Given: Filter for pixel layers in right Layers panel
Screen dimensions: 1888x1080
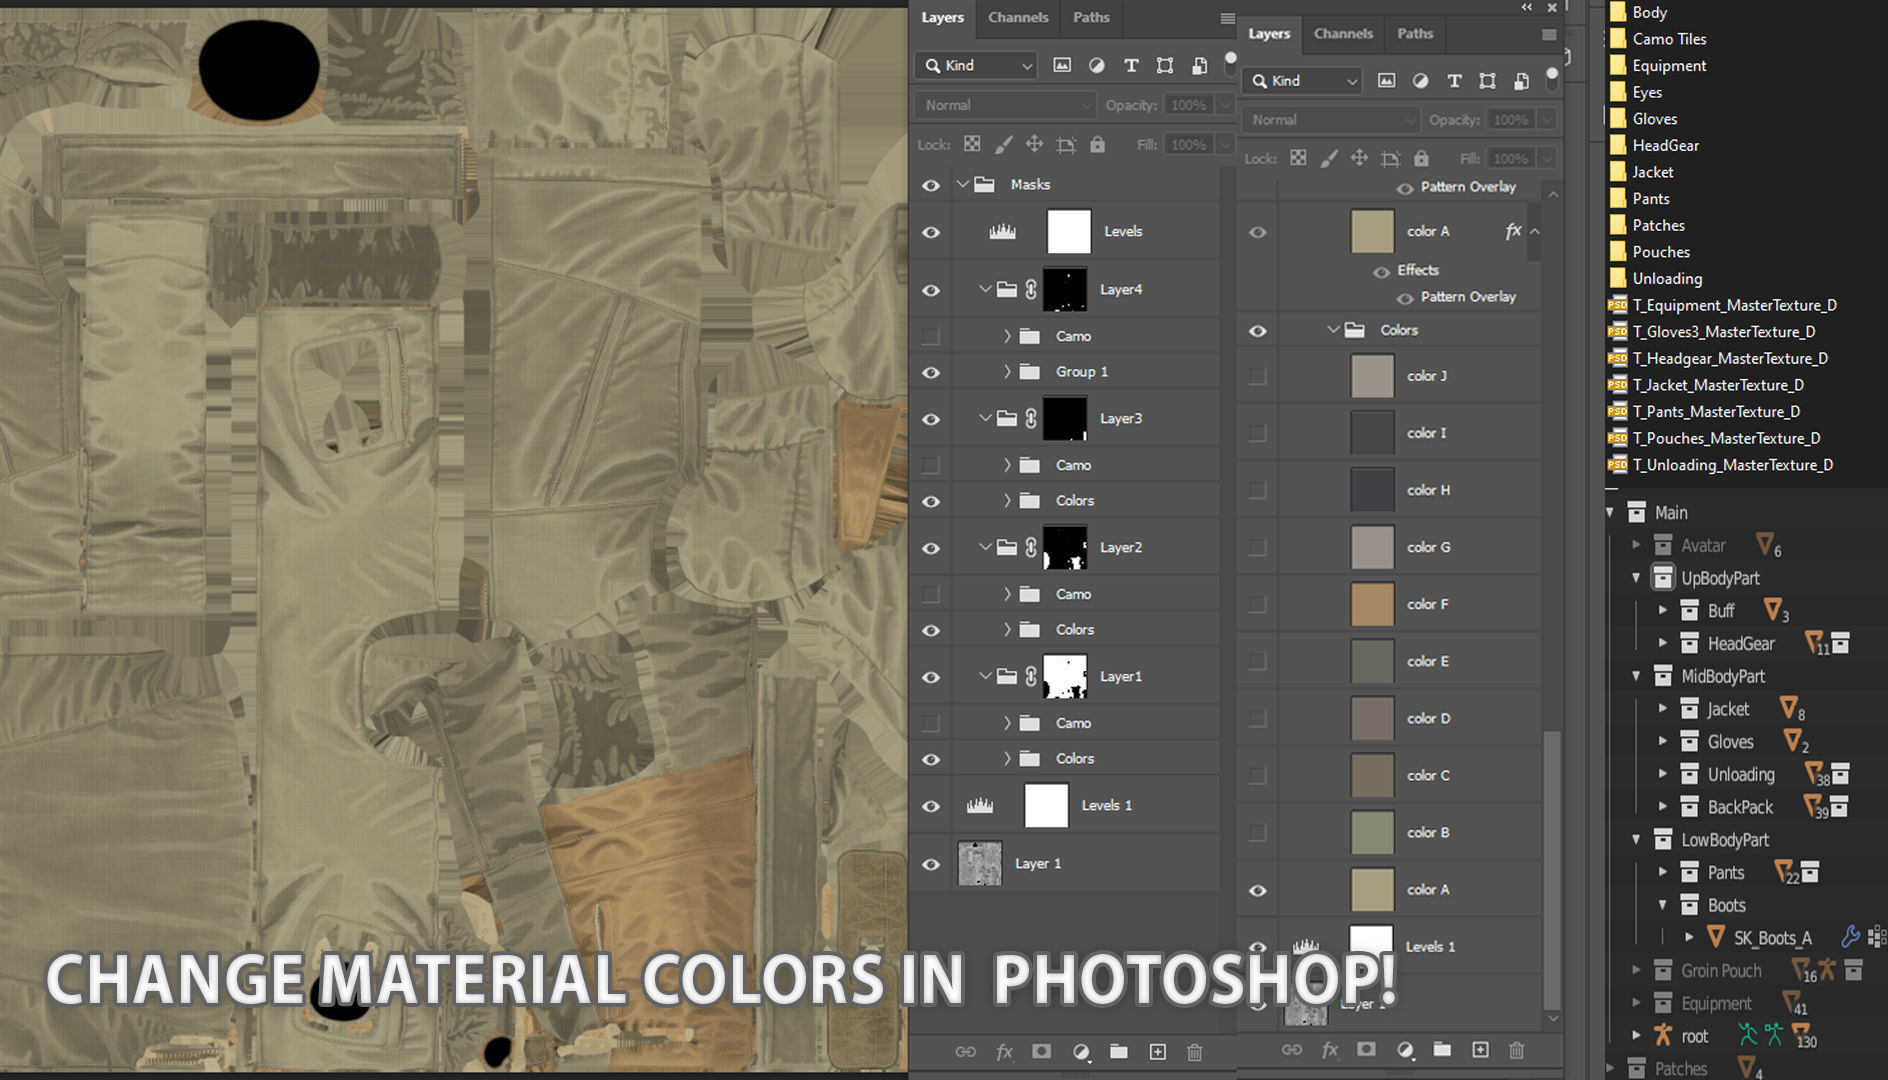Looking at the screenshot, I should pyautogui.click(x=1386, y=81).
